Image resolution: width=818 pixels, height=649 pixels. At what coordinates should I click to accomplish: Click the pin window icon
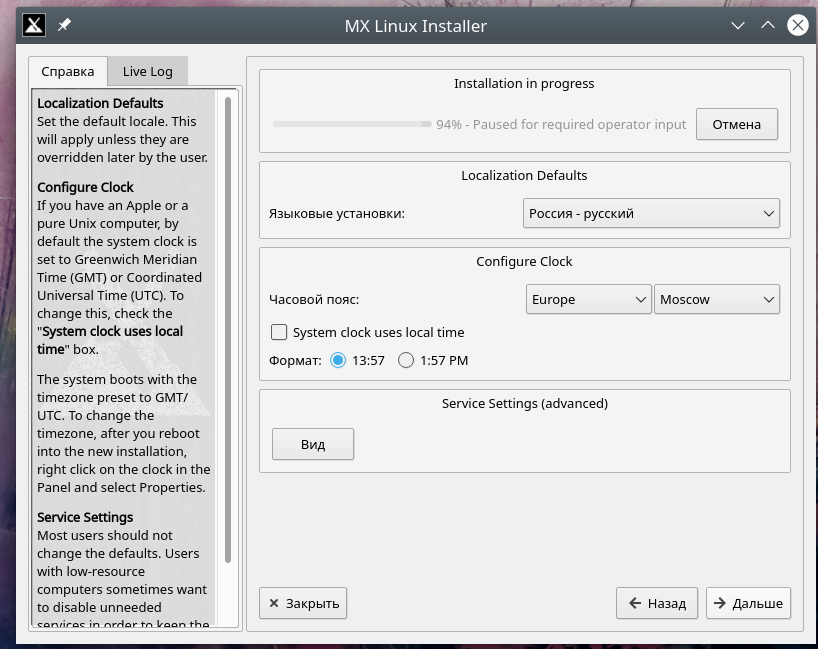(64, 26)
